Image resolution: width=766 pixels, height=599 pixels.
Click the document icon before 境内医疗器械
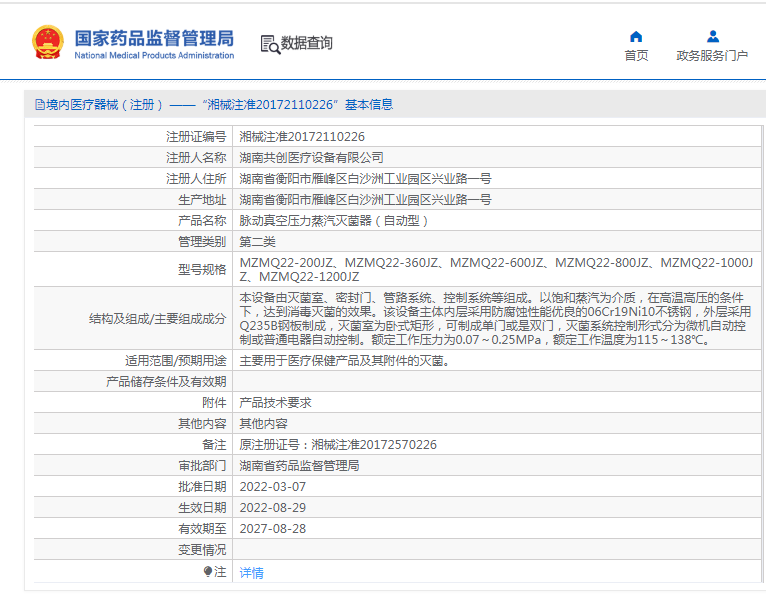[40, 105]
